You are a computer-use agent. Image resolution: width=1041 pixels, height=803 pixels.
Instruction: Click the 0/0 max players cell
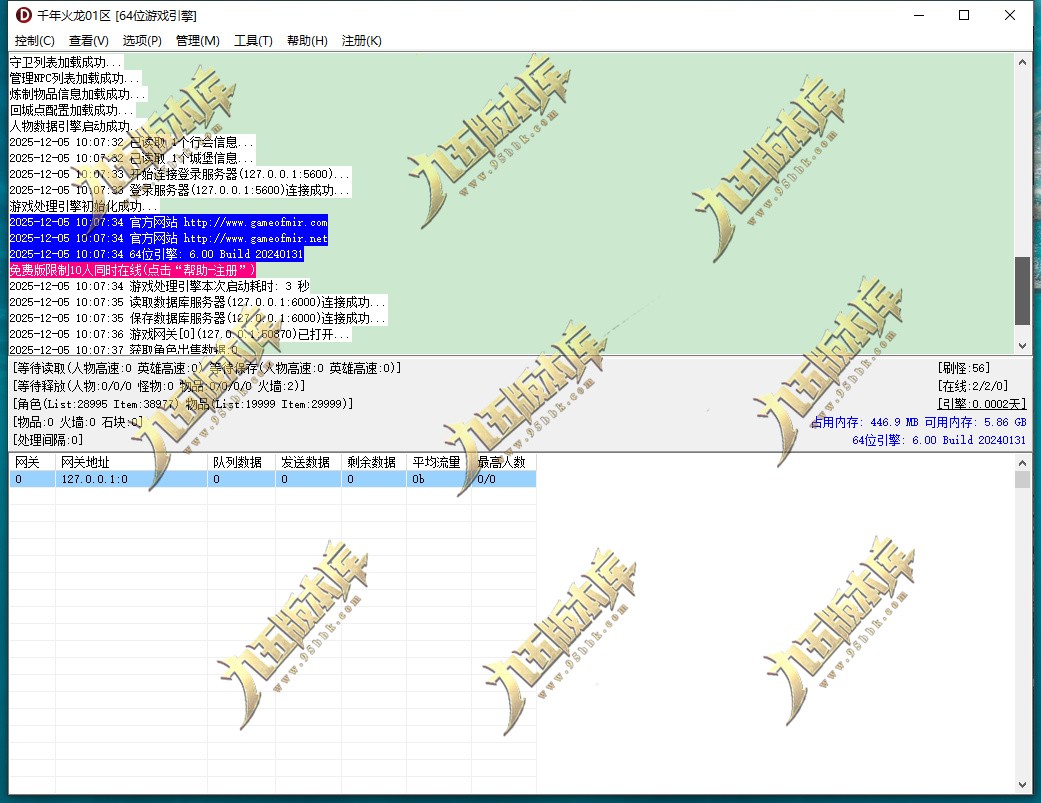tap(504, 479)
